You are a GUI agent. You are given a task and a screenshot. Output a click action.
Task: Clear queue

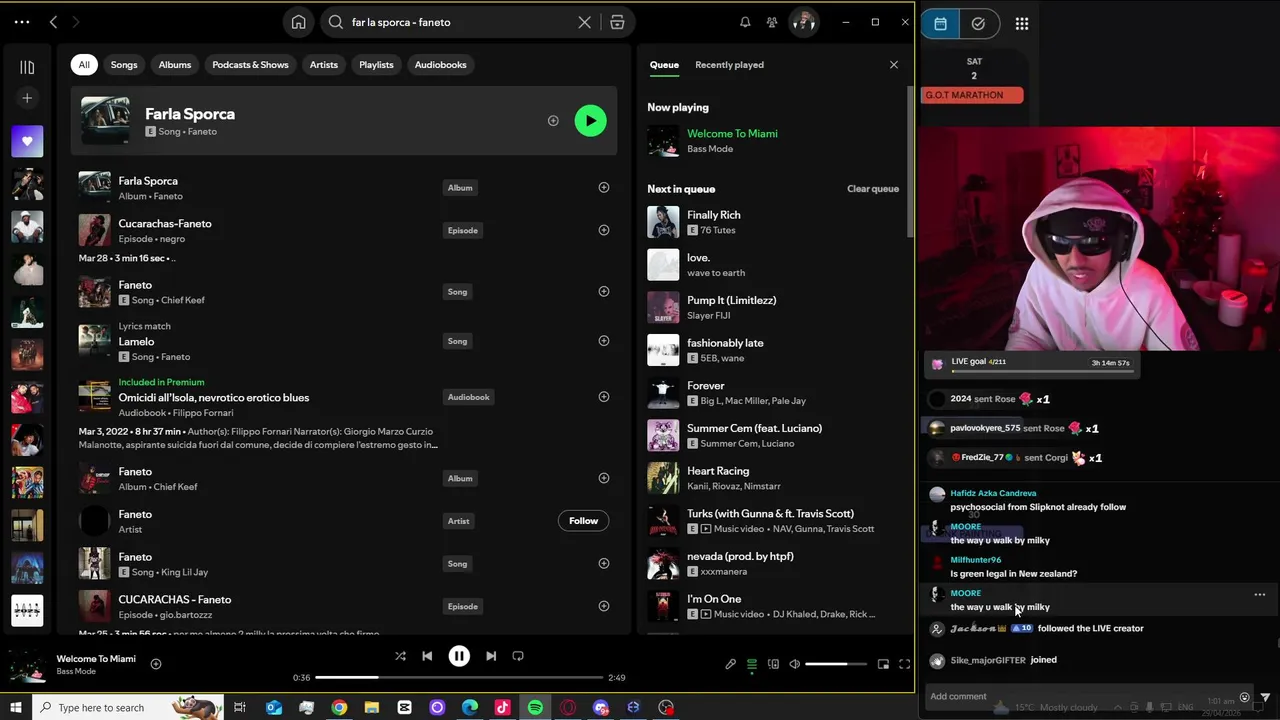pos(873,189)
